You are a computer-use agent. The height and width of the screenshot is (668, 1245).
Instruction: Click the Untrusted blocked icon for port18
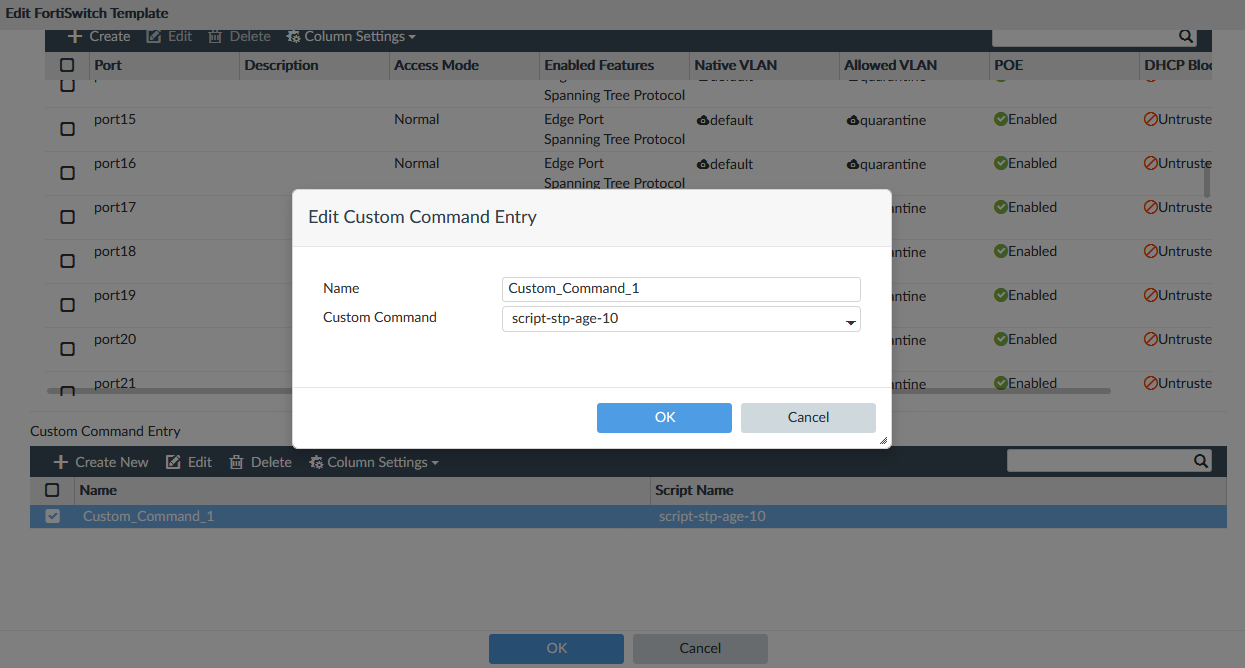click(x=1151, y=251)
